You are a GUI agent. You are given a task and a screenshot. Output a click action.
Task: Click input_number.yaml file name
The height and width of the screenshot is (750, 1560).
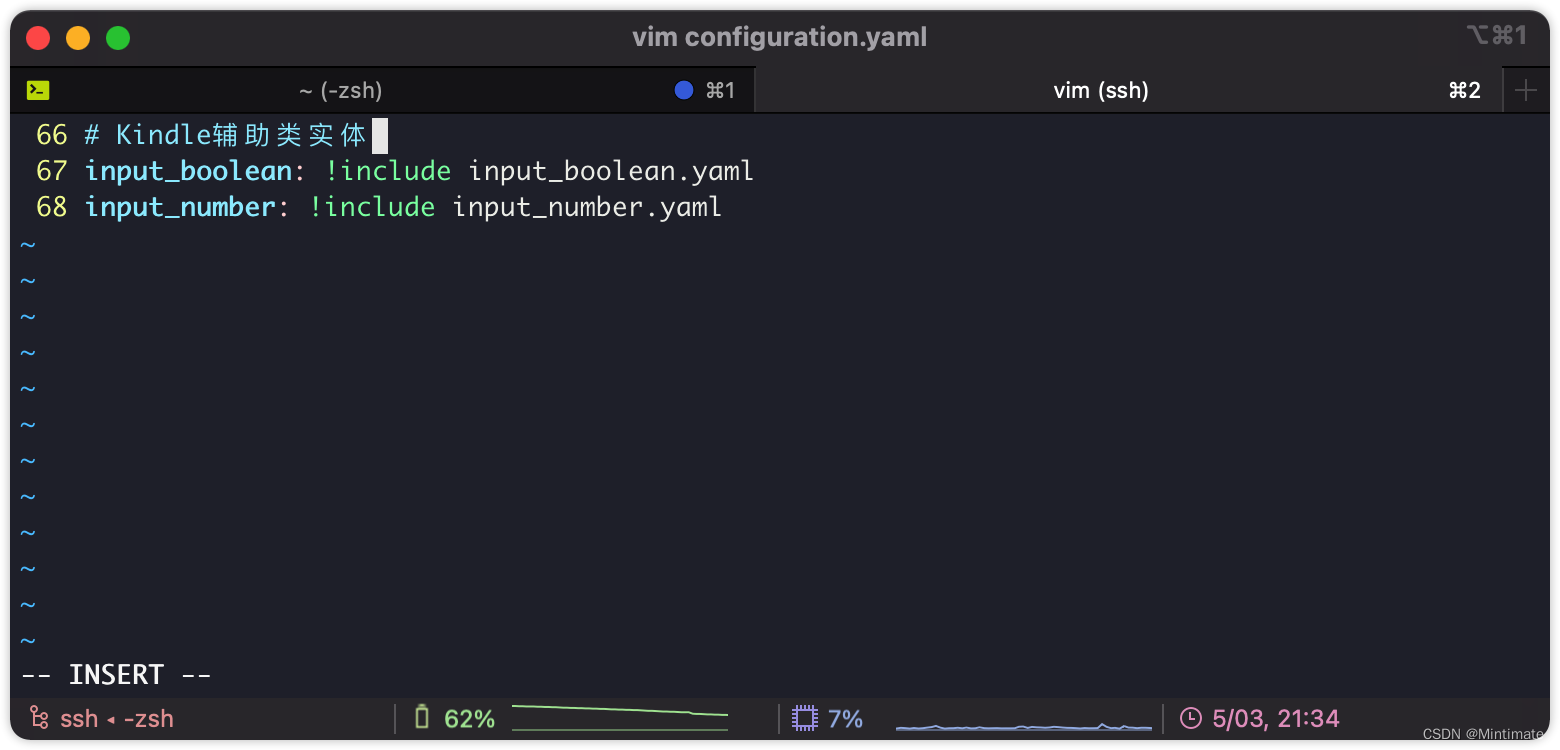(587, 207)
